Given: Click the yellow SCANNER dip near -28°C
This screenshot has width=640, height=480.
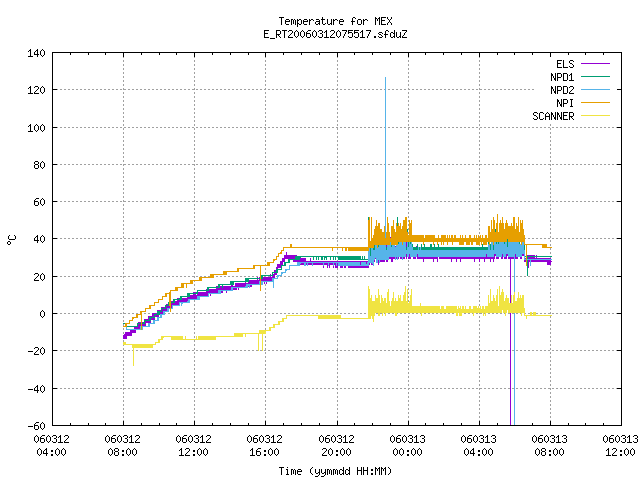Looking at the screenshot, I should (x=133, y=356).
